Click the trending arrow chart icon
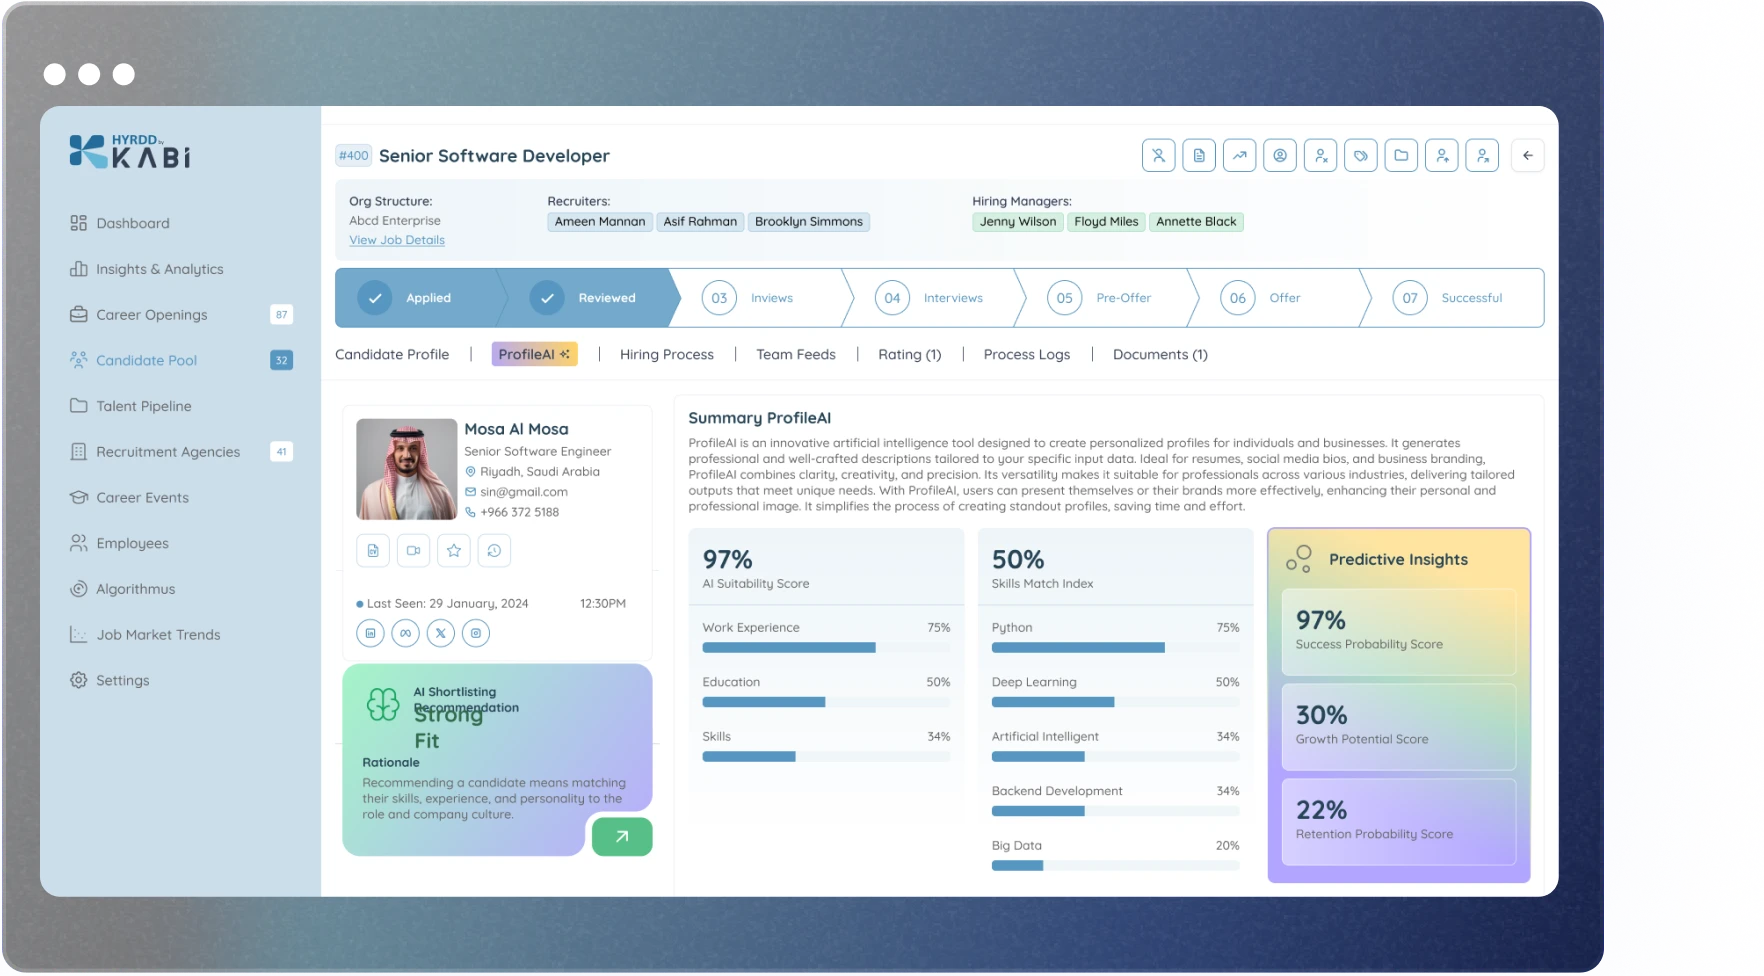The image size is (1764, 976). coord(1239,156)
